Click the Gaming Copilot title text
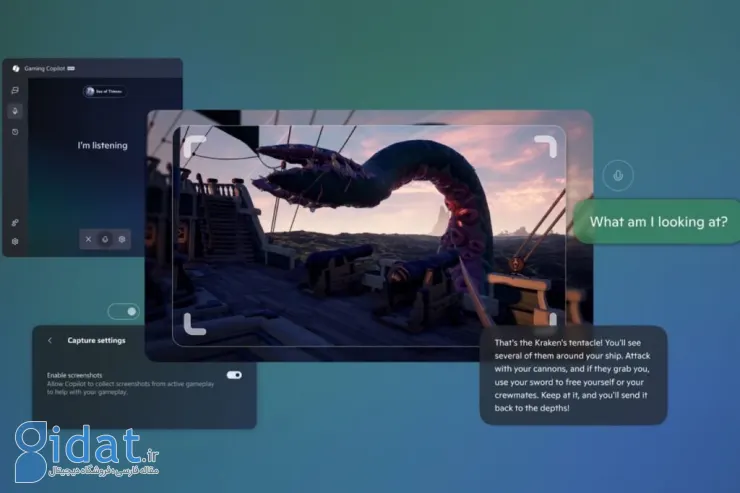The image size is (740, 493). [x=45, y=68]
